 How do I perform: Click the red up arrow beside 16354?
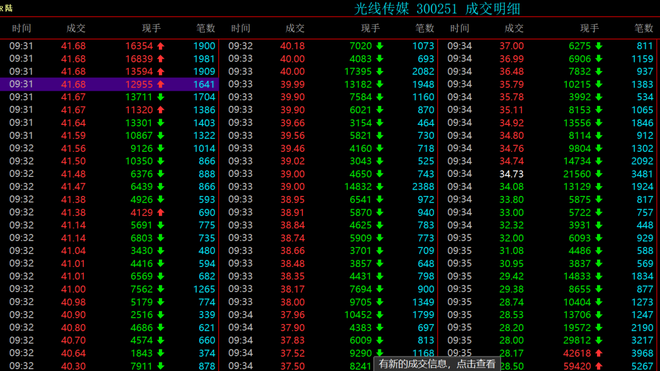pos(160,46)
